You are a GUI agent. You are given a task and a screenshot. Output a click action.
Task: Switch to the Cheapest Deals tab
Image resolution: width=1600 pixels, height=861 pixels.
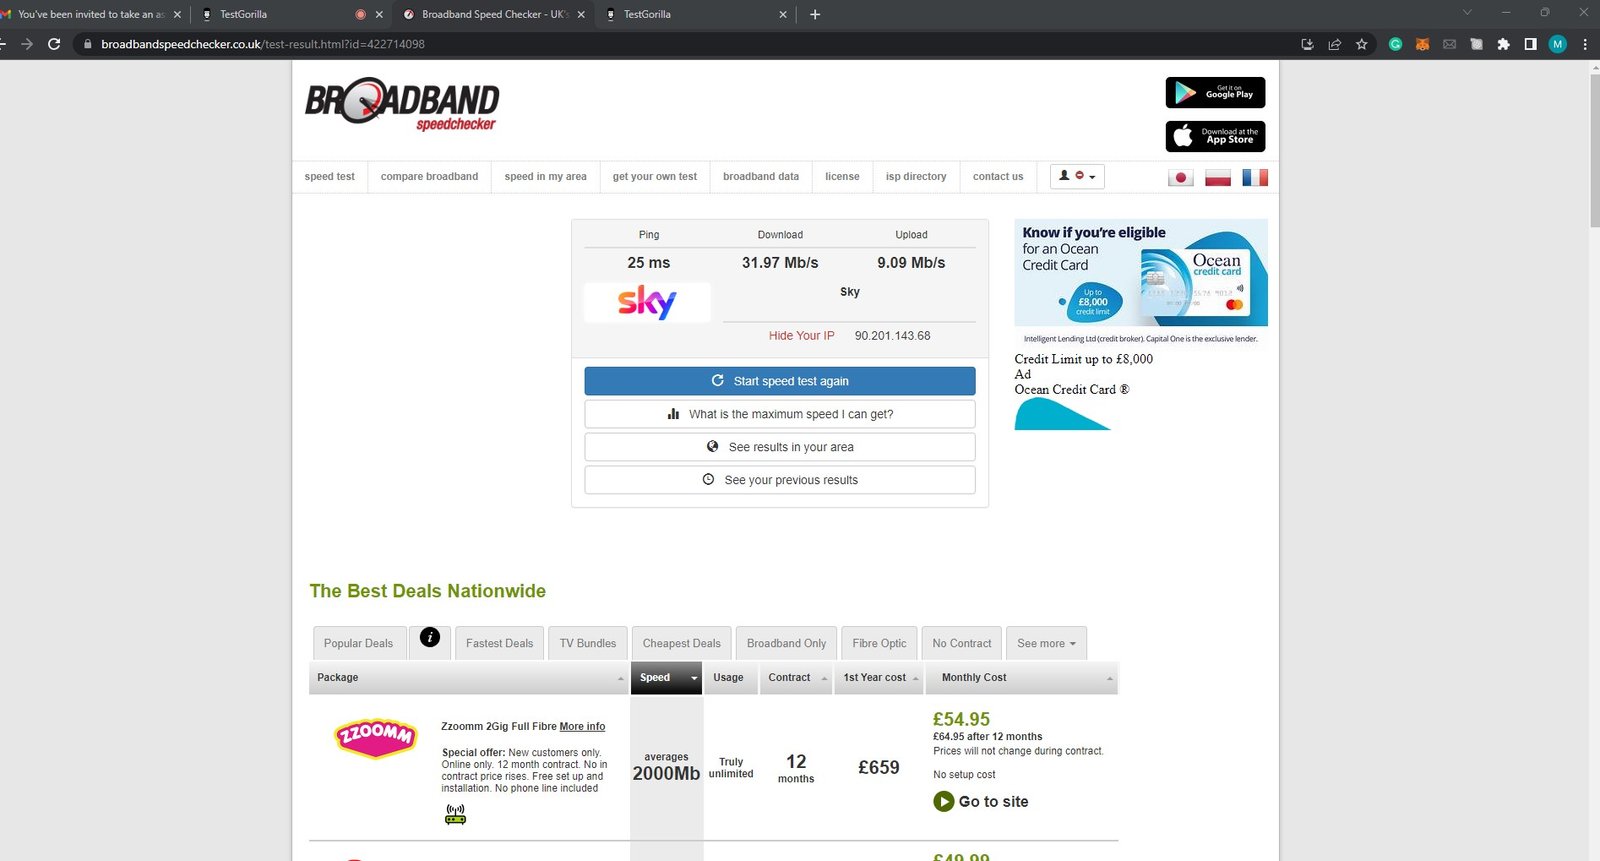pos(682,643)
